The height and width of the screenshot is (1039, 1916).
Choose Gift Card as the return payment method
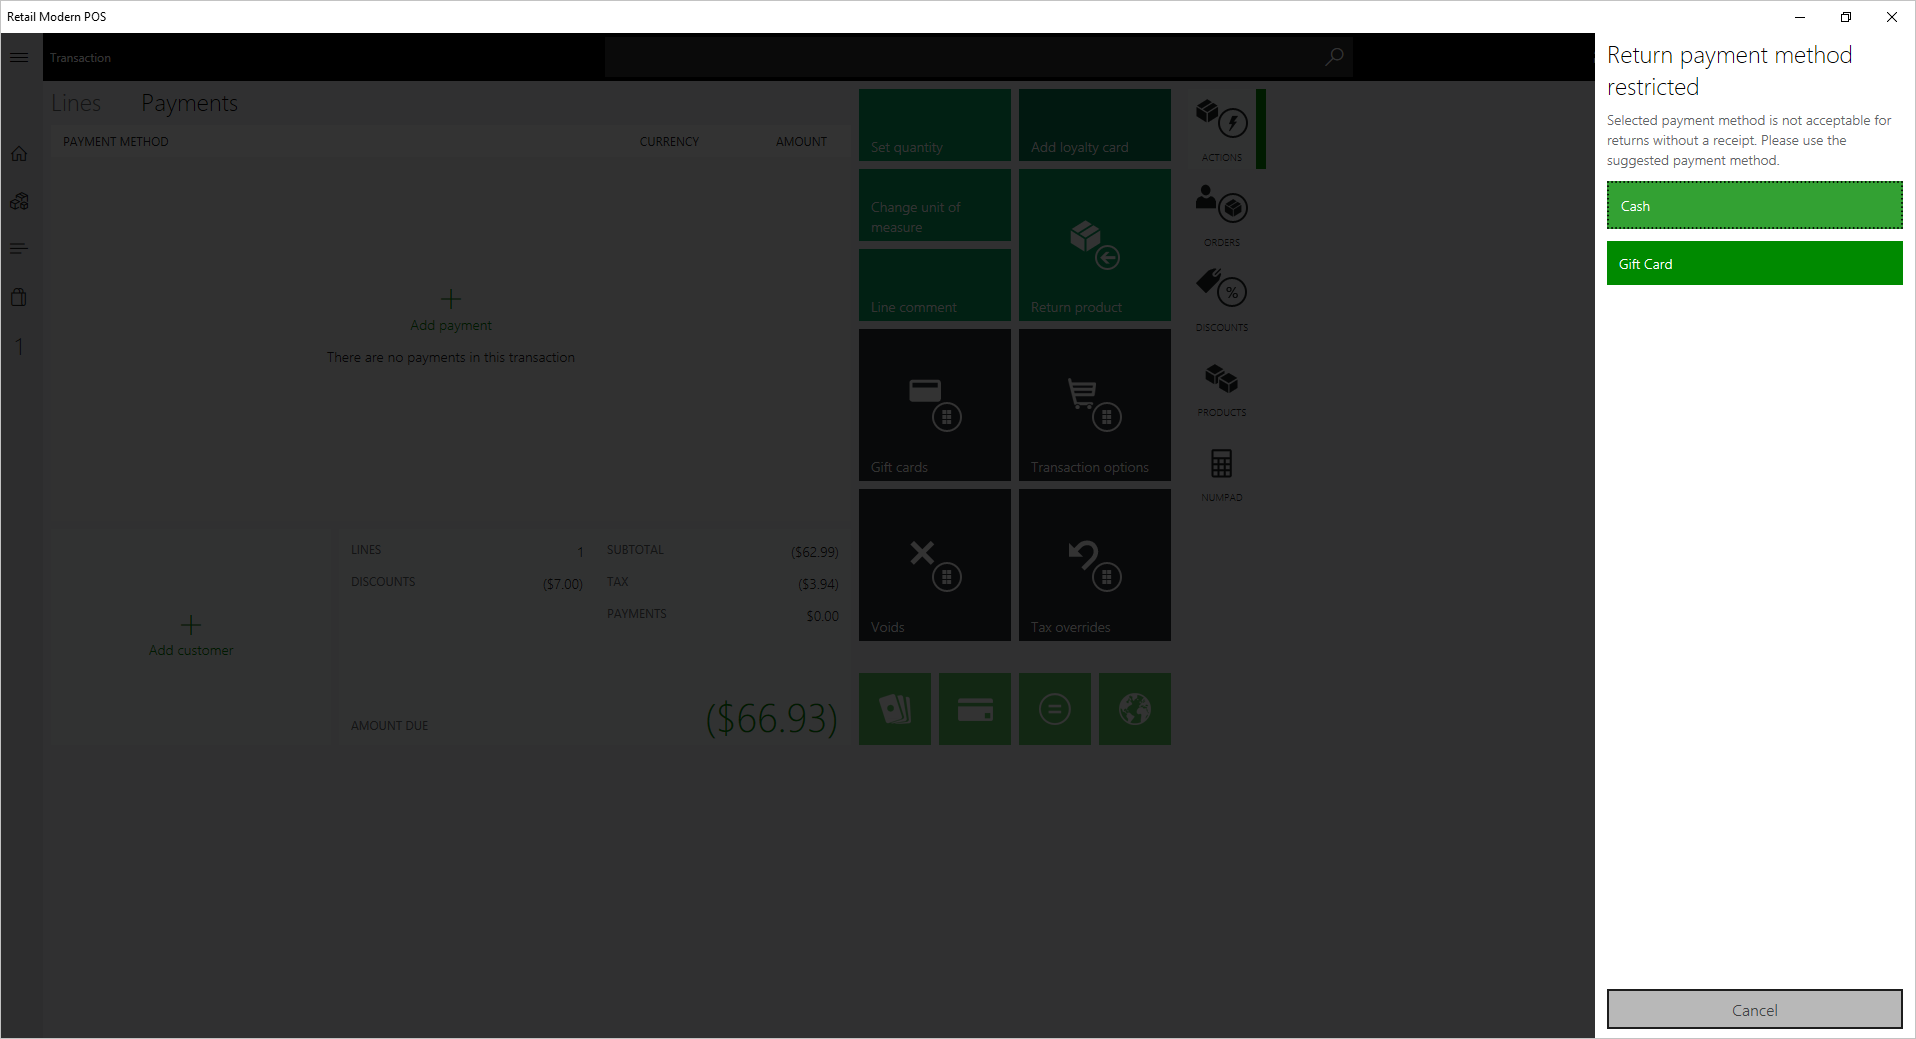1754,264
